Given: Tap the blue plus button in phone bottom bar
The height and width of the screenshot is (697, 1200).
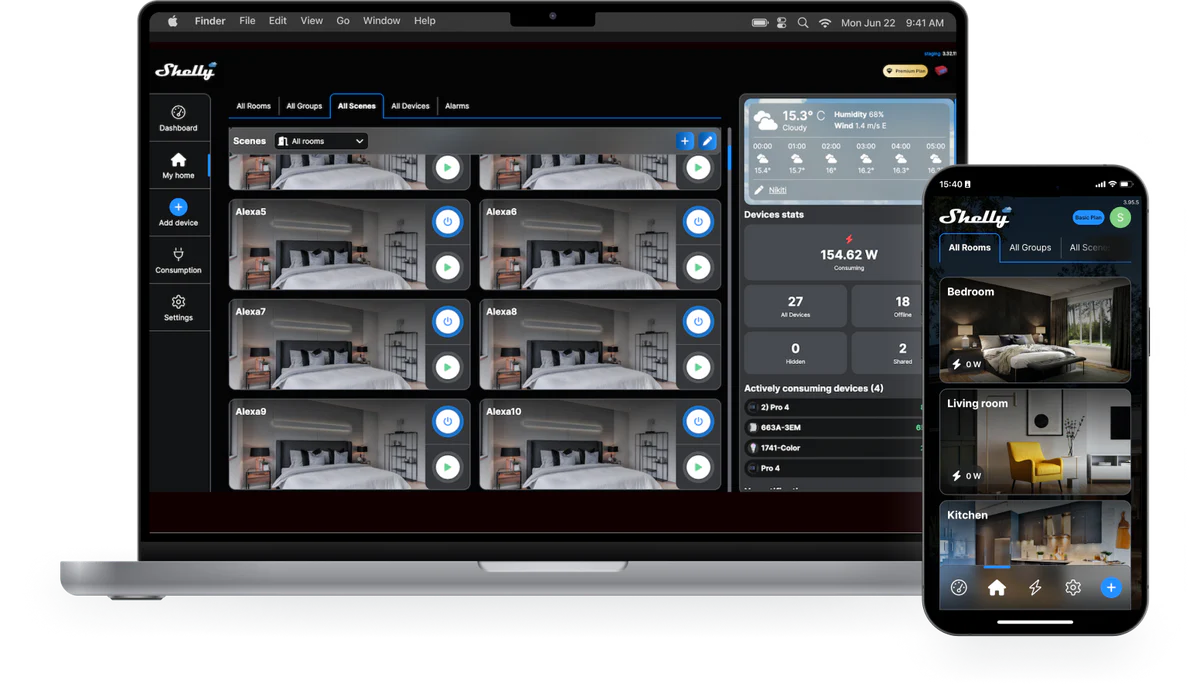Looking at the screenshot, I should click(1110, 588).
